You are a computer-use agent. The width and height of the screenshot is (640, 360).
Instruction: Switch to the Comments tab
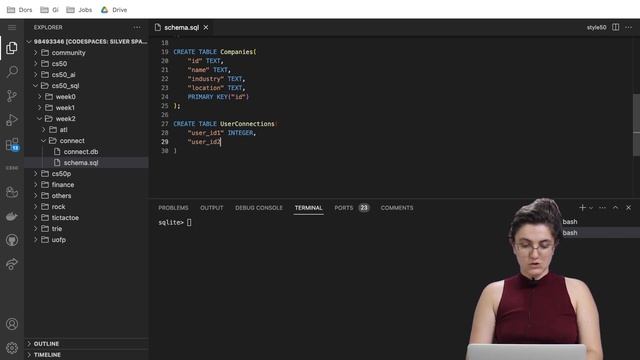coord(397,208)
